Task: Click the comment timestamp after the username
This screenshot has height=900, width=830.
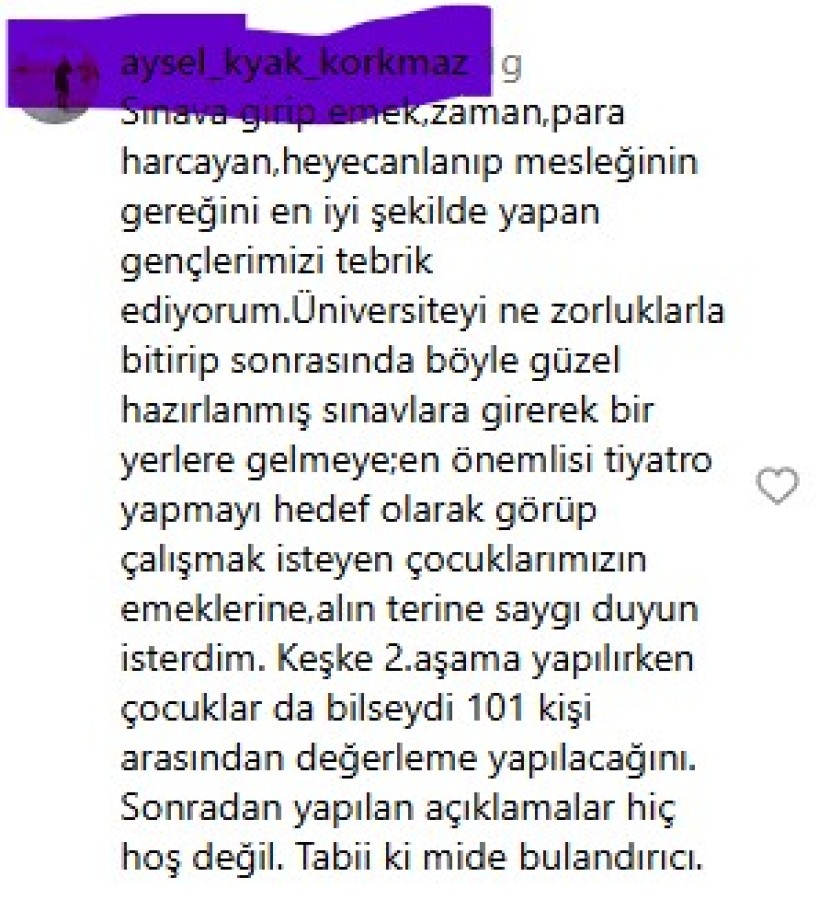Action: click(x=510, y=67)
